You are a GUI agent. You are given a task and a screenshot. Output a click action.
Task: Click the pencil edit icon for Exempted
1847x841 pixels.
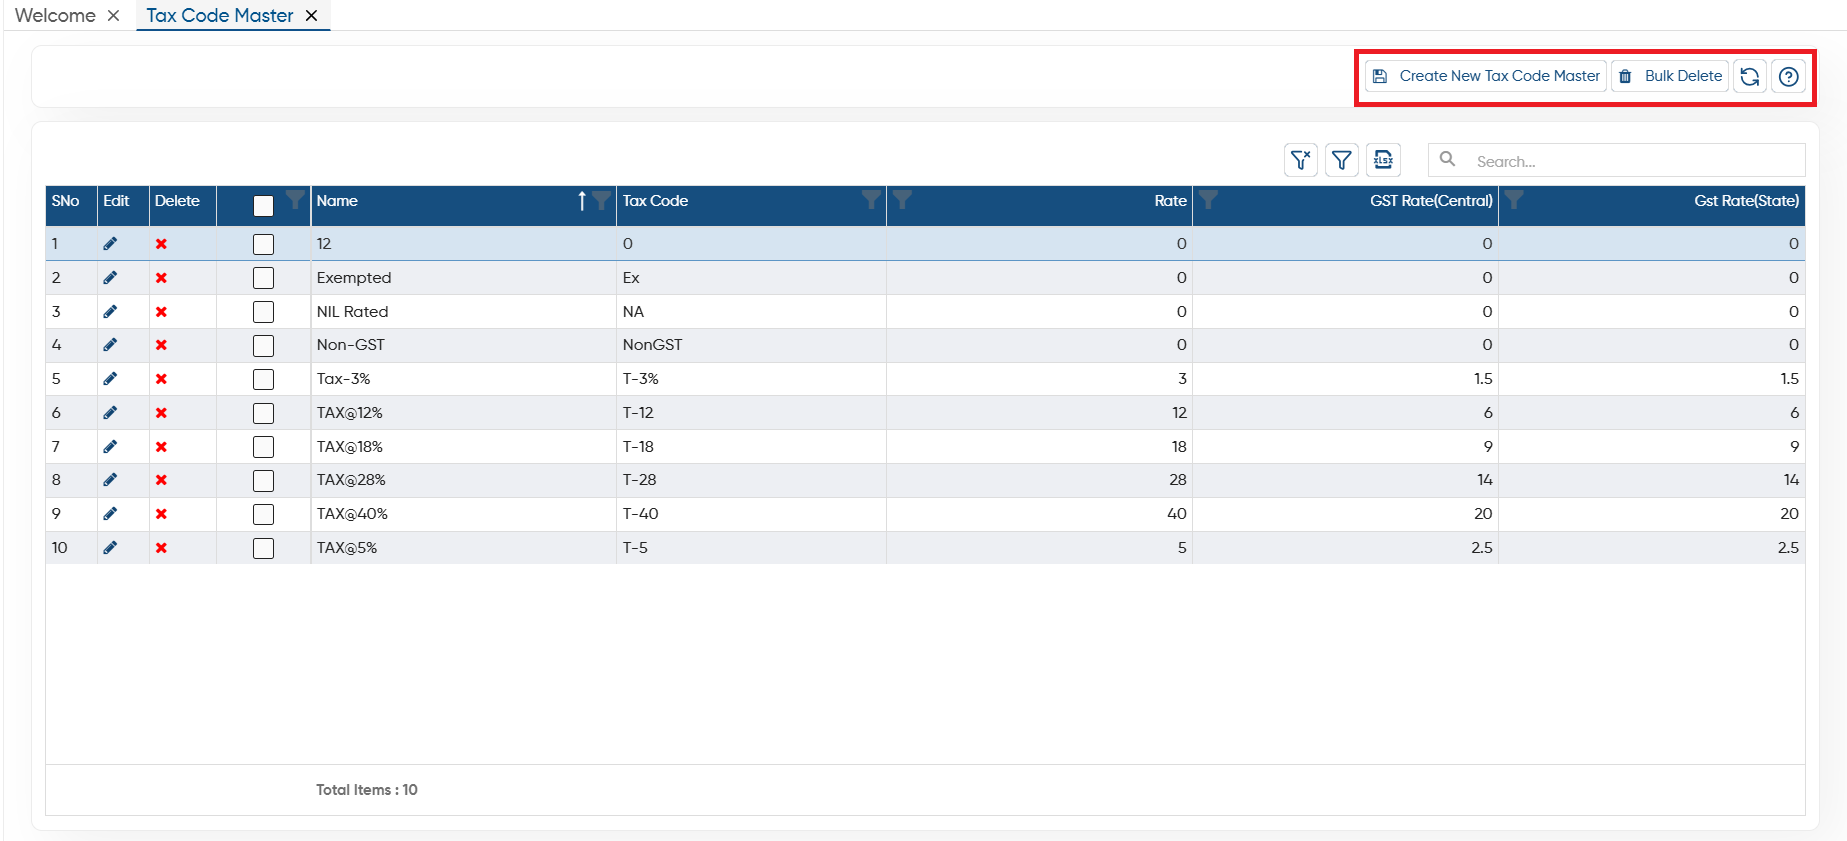[110, 278]
